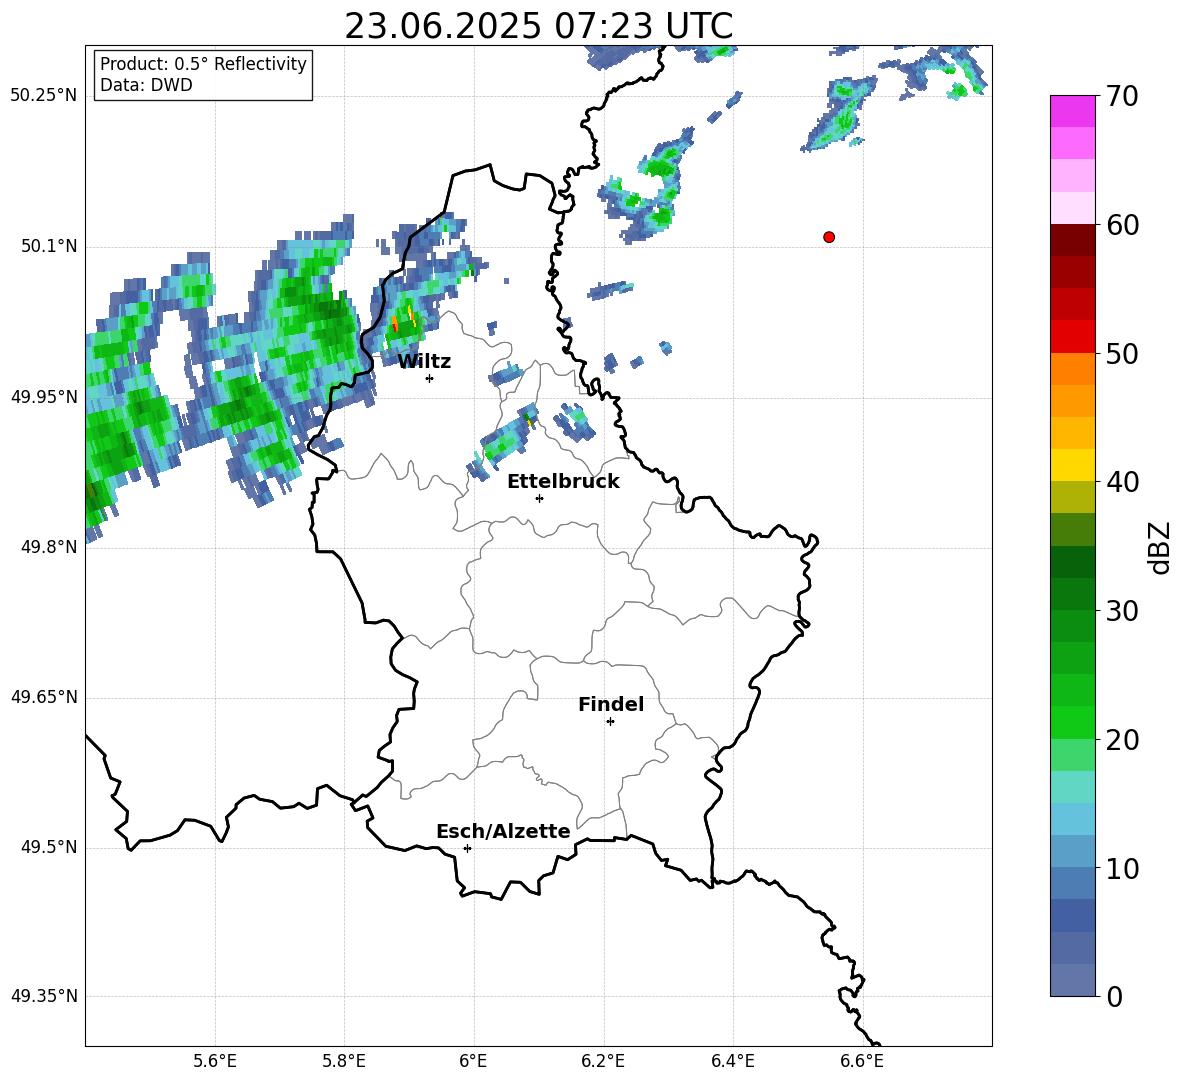The image size is (1184, 1081).
Task: Click the 6.4°E longitude label
Action: click(x=732, y=1061)
